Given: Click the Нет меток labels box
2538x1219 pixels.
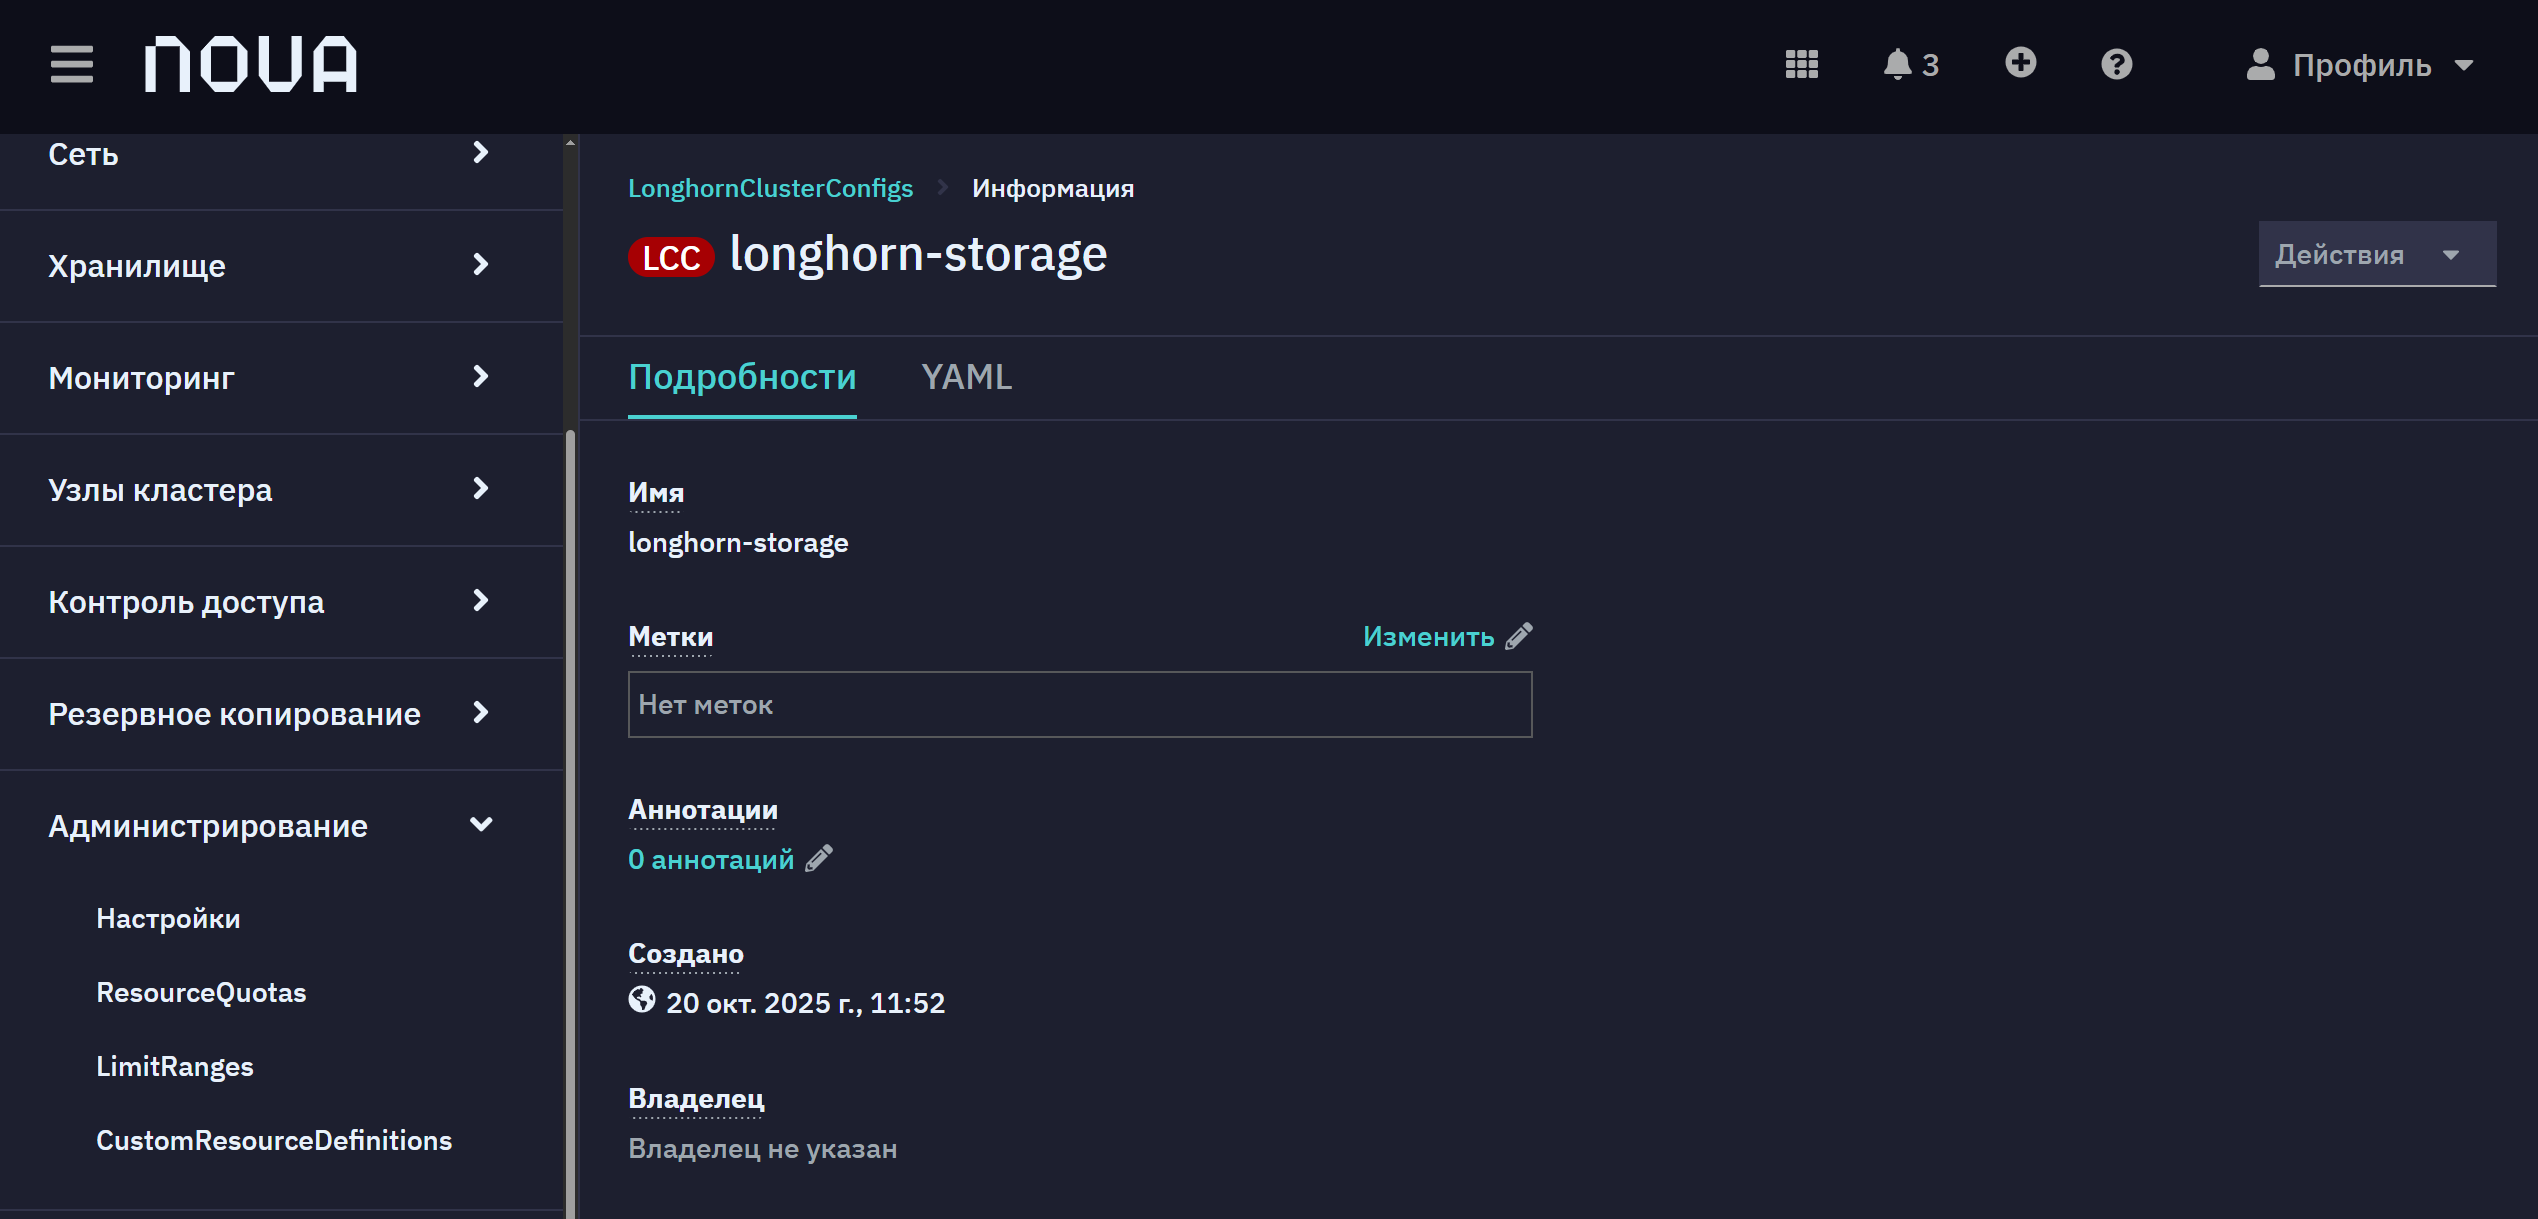Looking at the screenshot, I should pyautogui.click(x=1080, y=704).
